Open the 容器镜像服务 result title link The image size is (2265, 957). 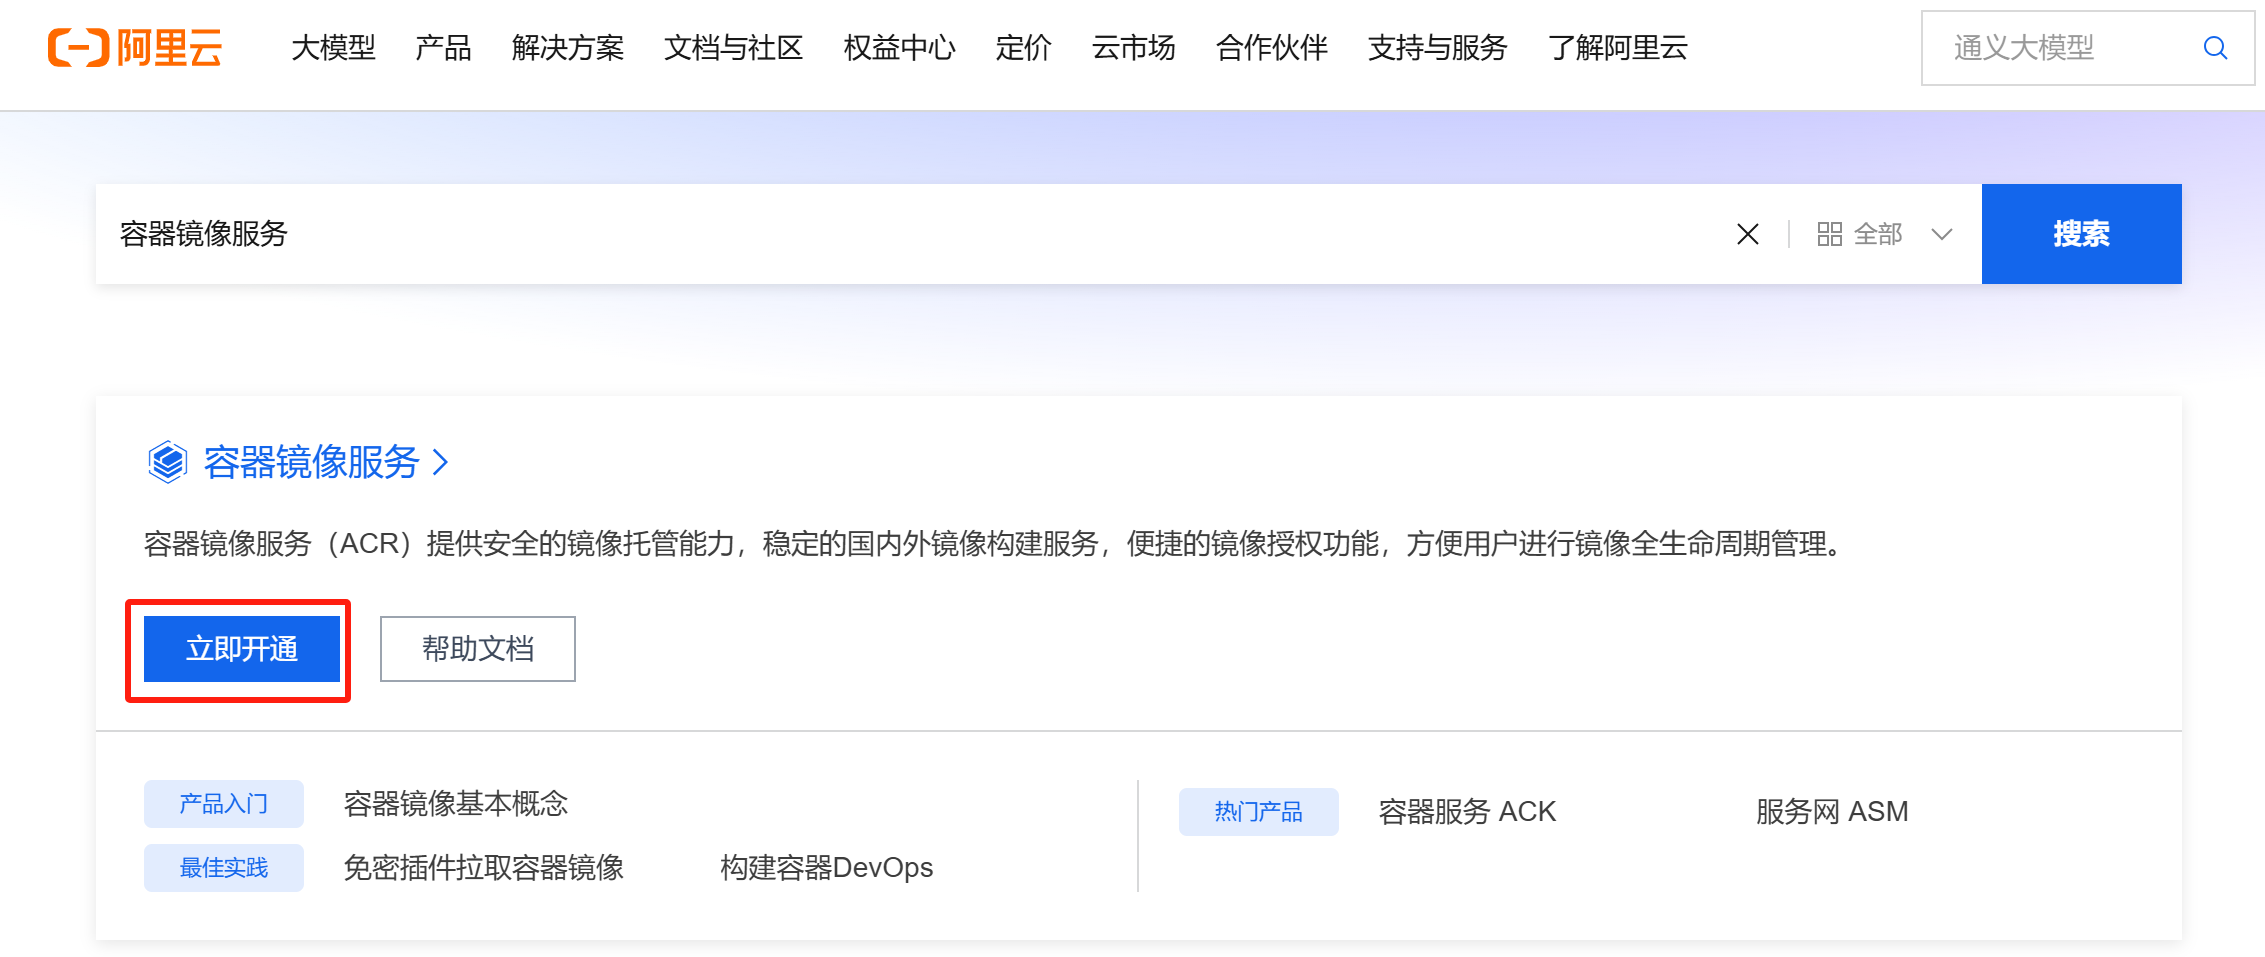point(311,462)
